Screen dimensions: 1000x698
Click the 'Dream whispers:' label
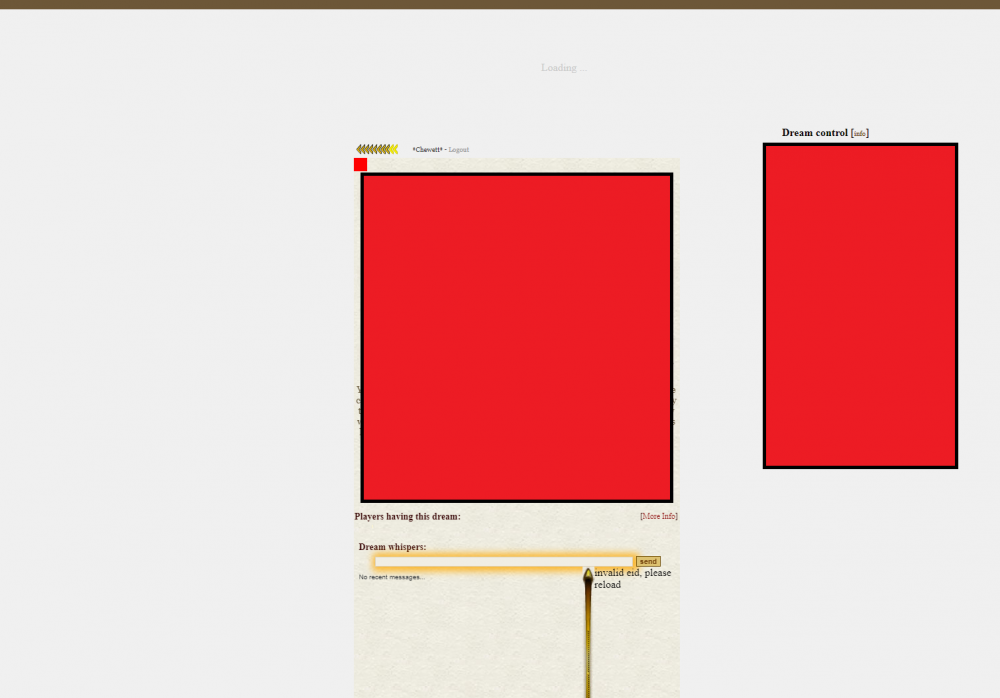(392, 547)
